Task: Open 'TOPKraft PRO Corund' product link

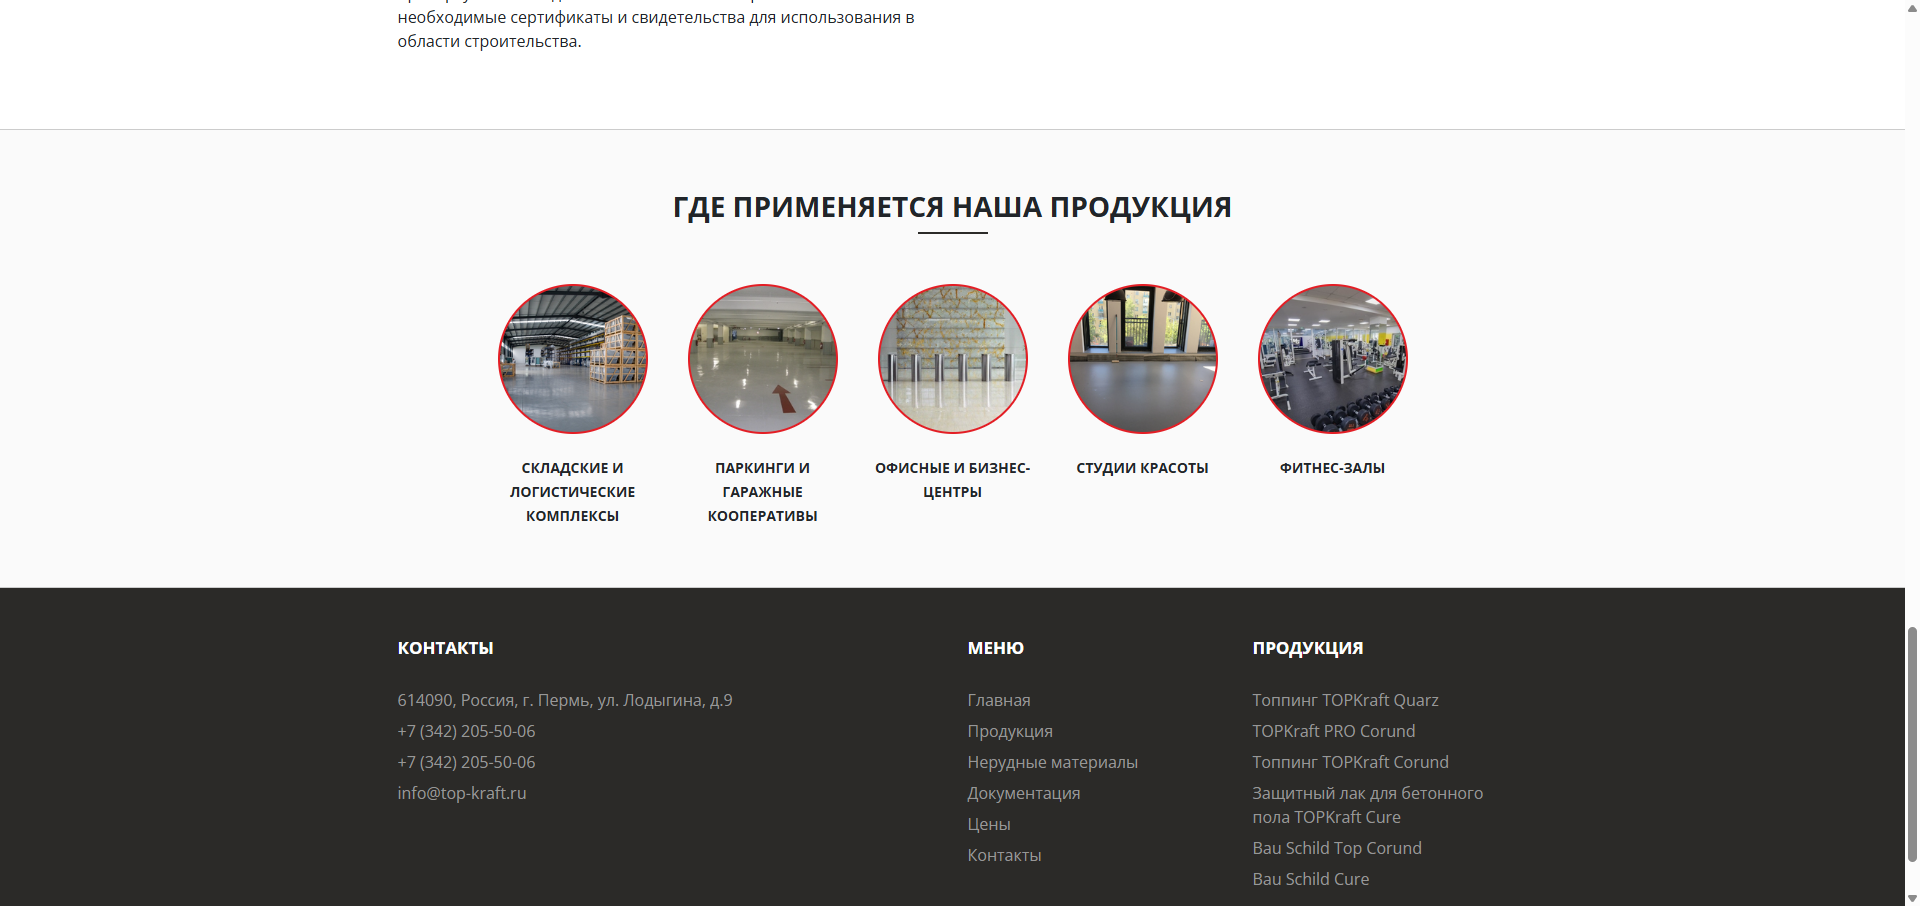Action: coord(1334,731)
